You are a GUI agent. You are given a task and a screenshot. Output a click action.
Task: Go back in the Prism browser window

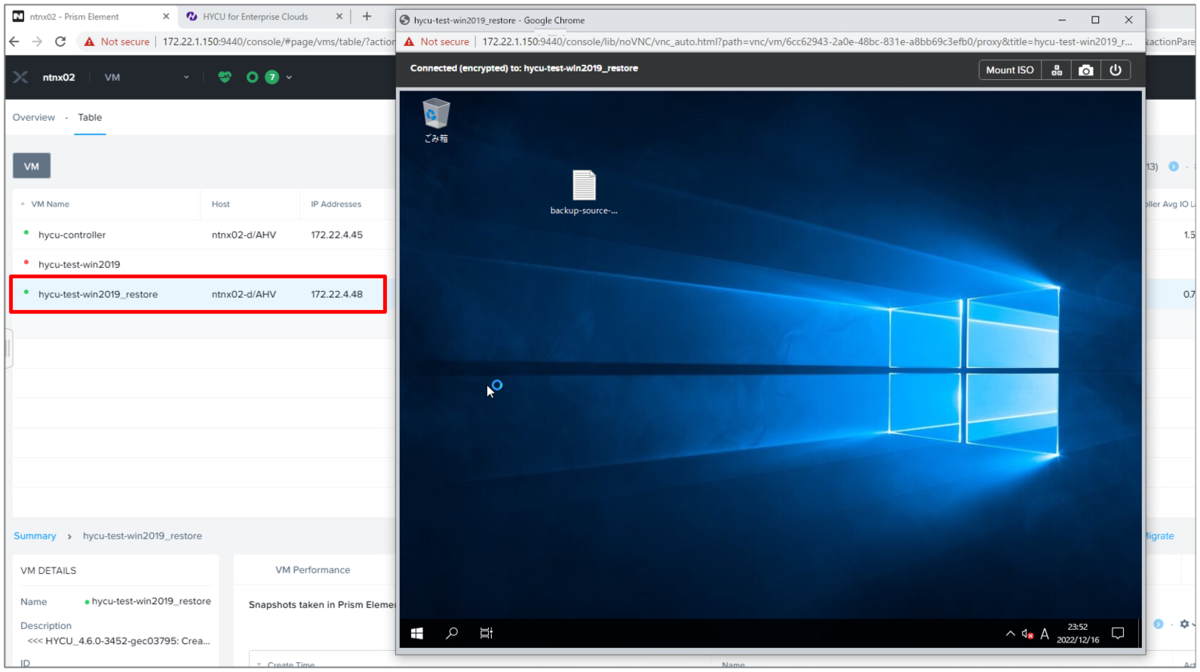pos(14,42)
